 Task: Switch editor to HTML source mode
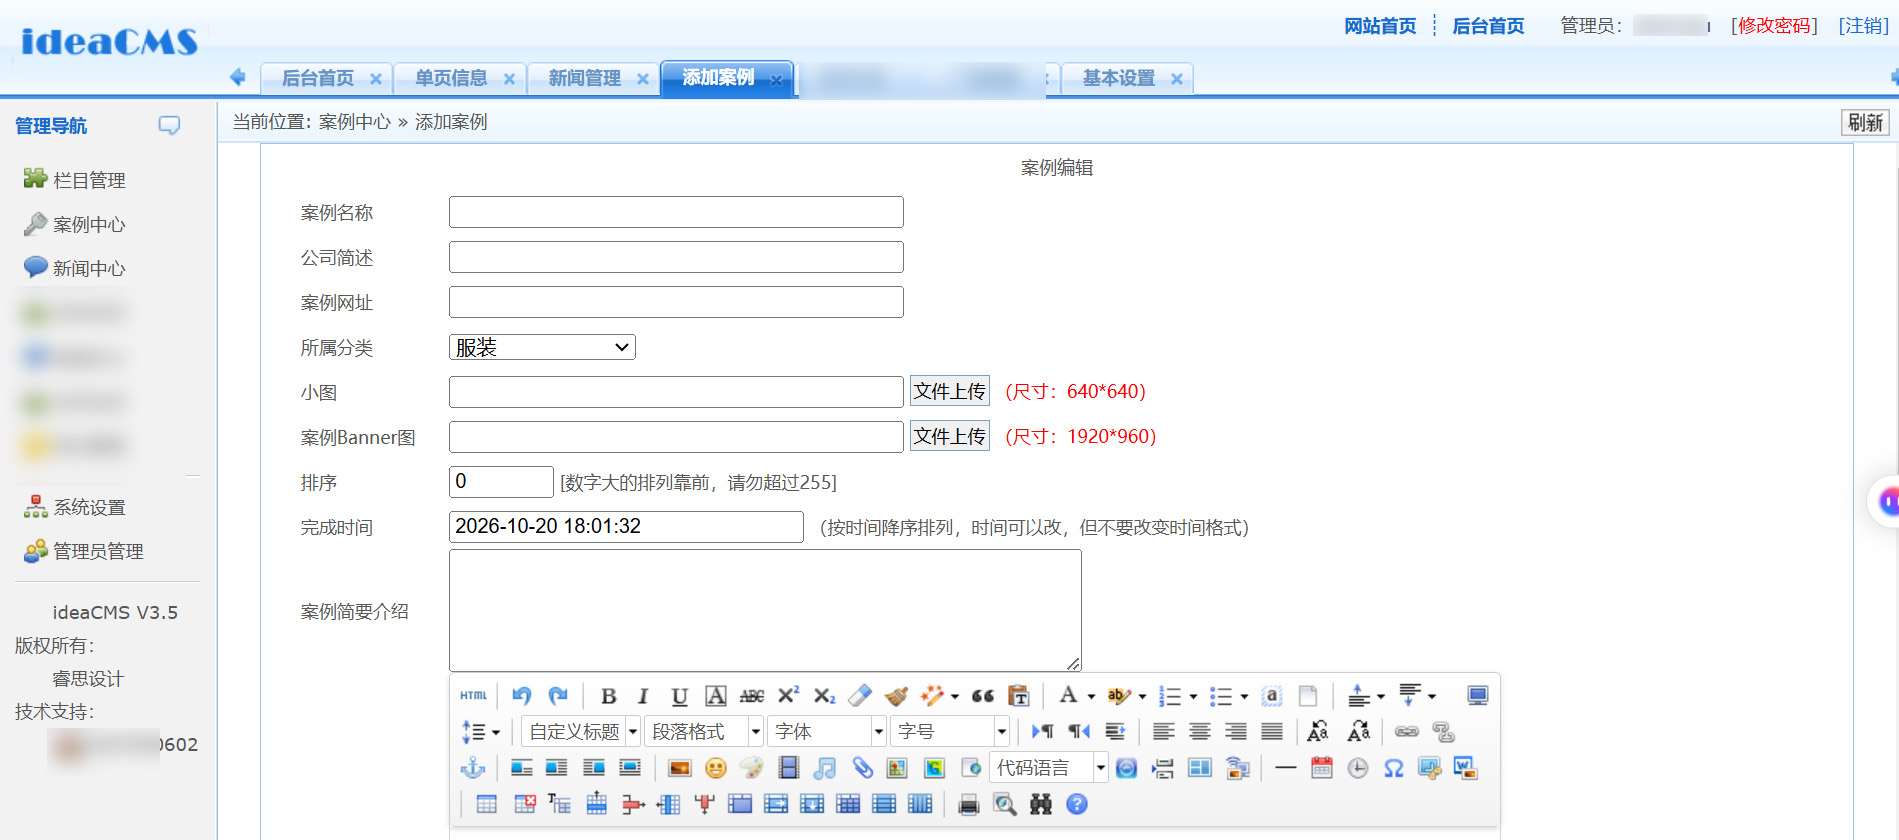coord(474,696)
